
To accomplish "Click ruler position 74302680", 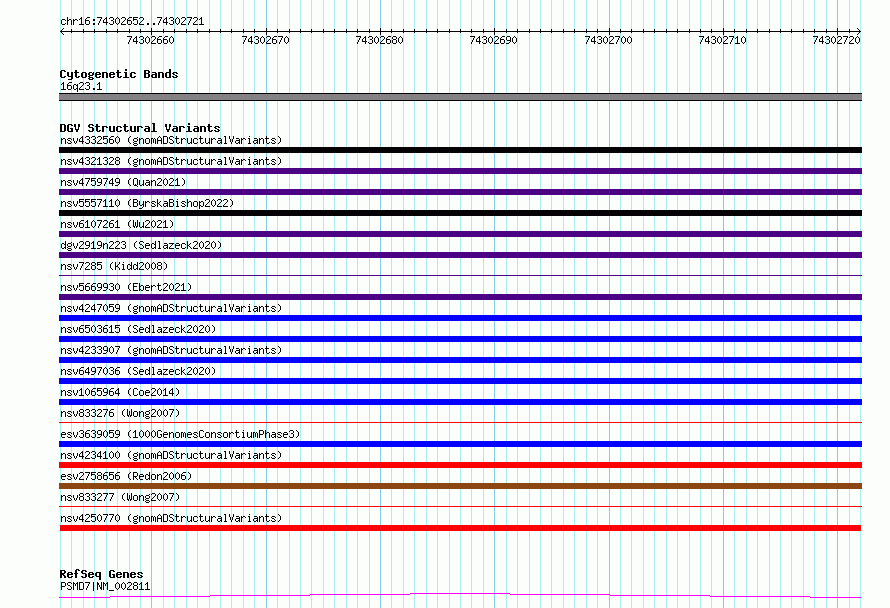I will pyautogui.click(x=379, y=40).
